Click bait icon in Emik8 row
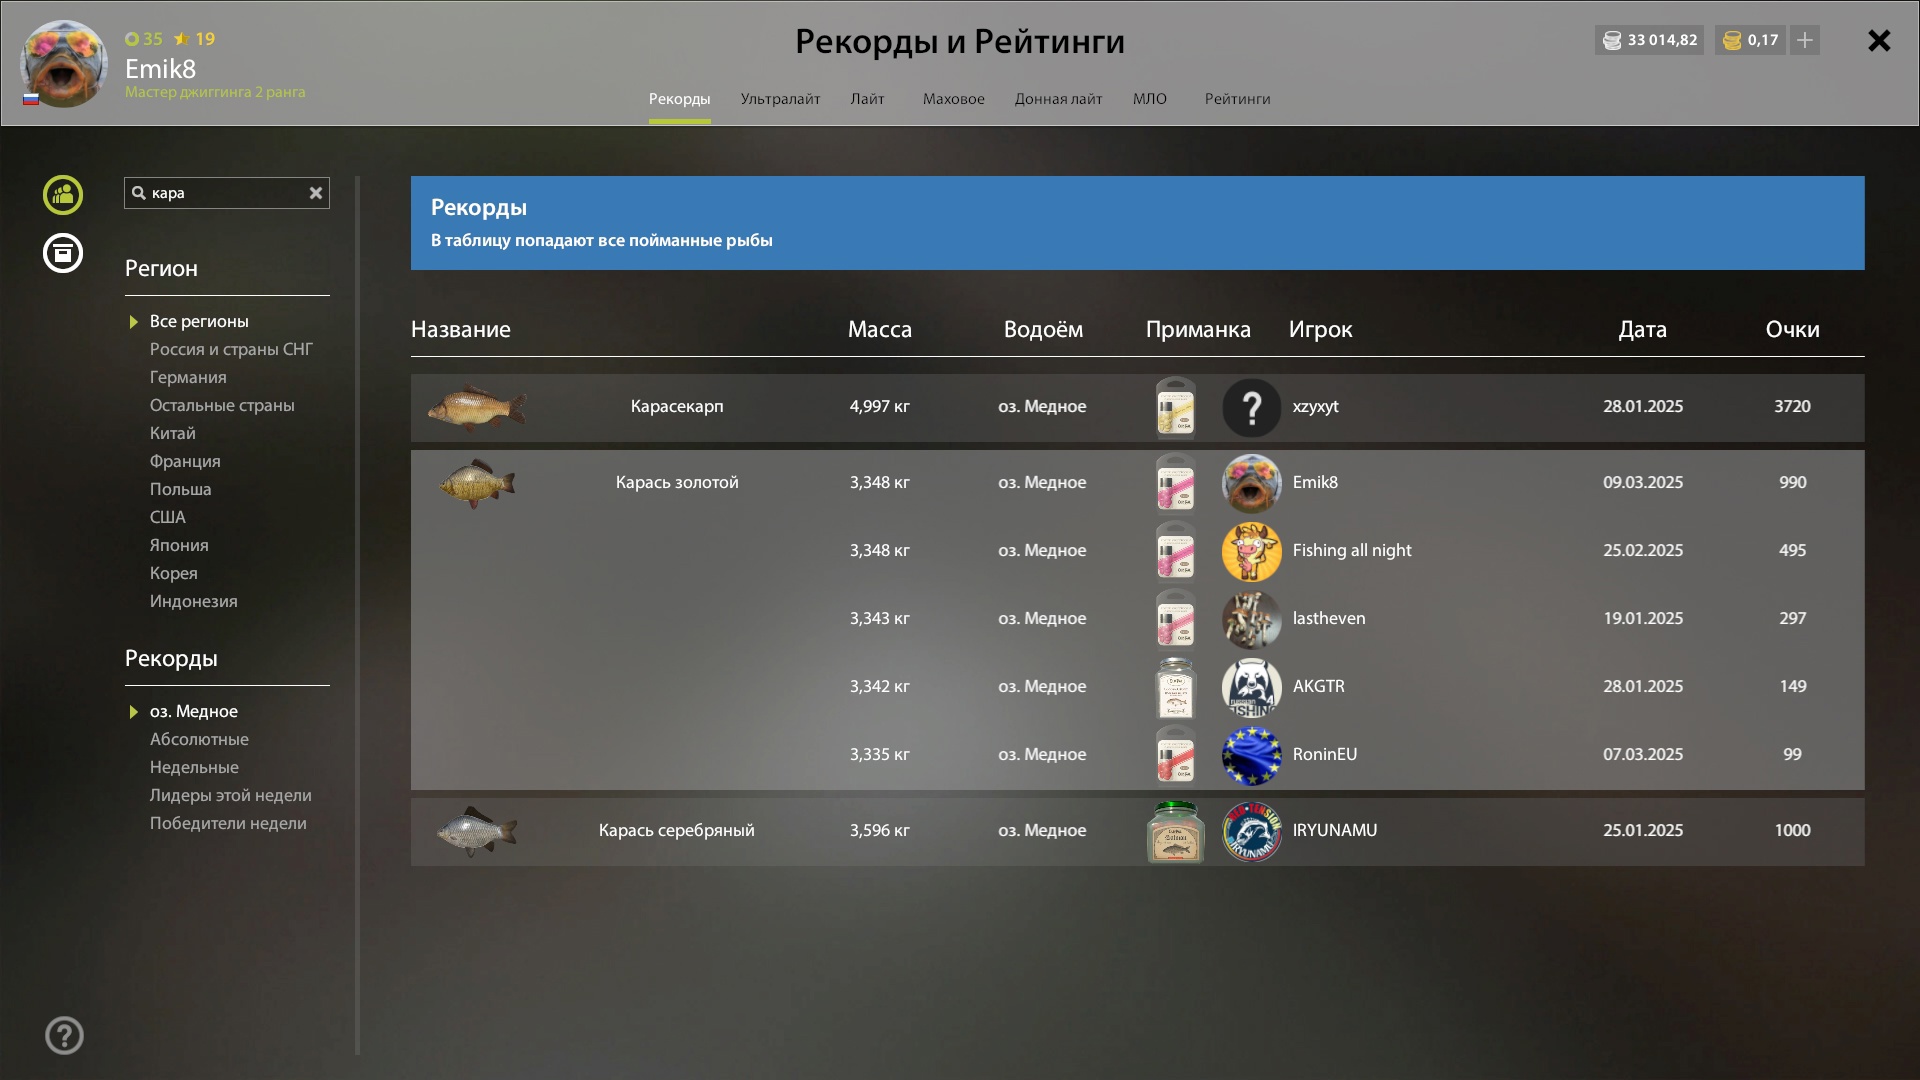Viewport: 1920px width, 1080px height. (1175, 484)
